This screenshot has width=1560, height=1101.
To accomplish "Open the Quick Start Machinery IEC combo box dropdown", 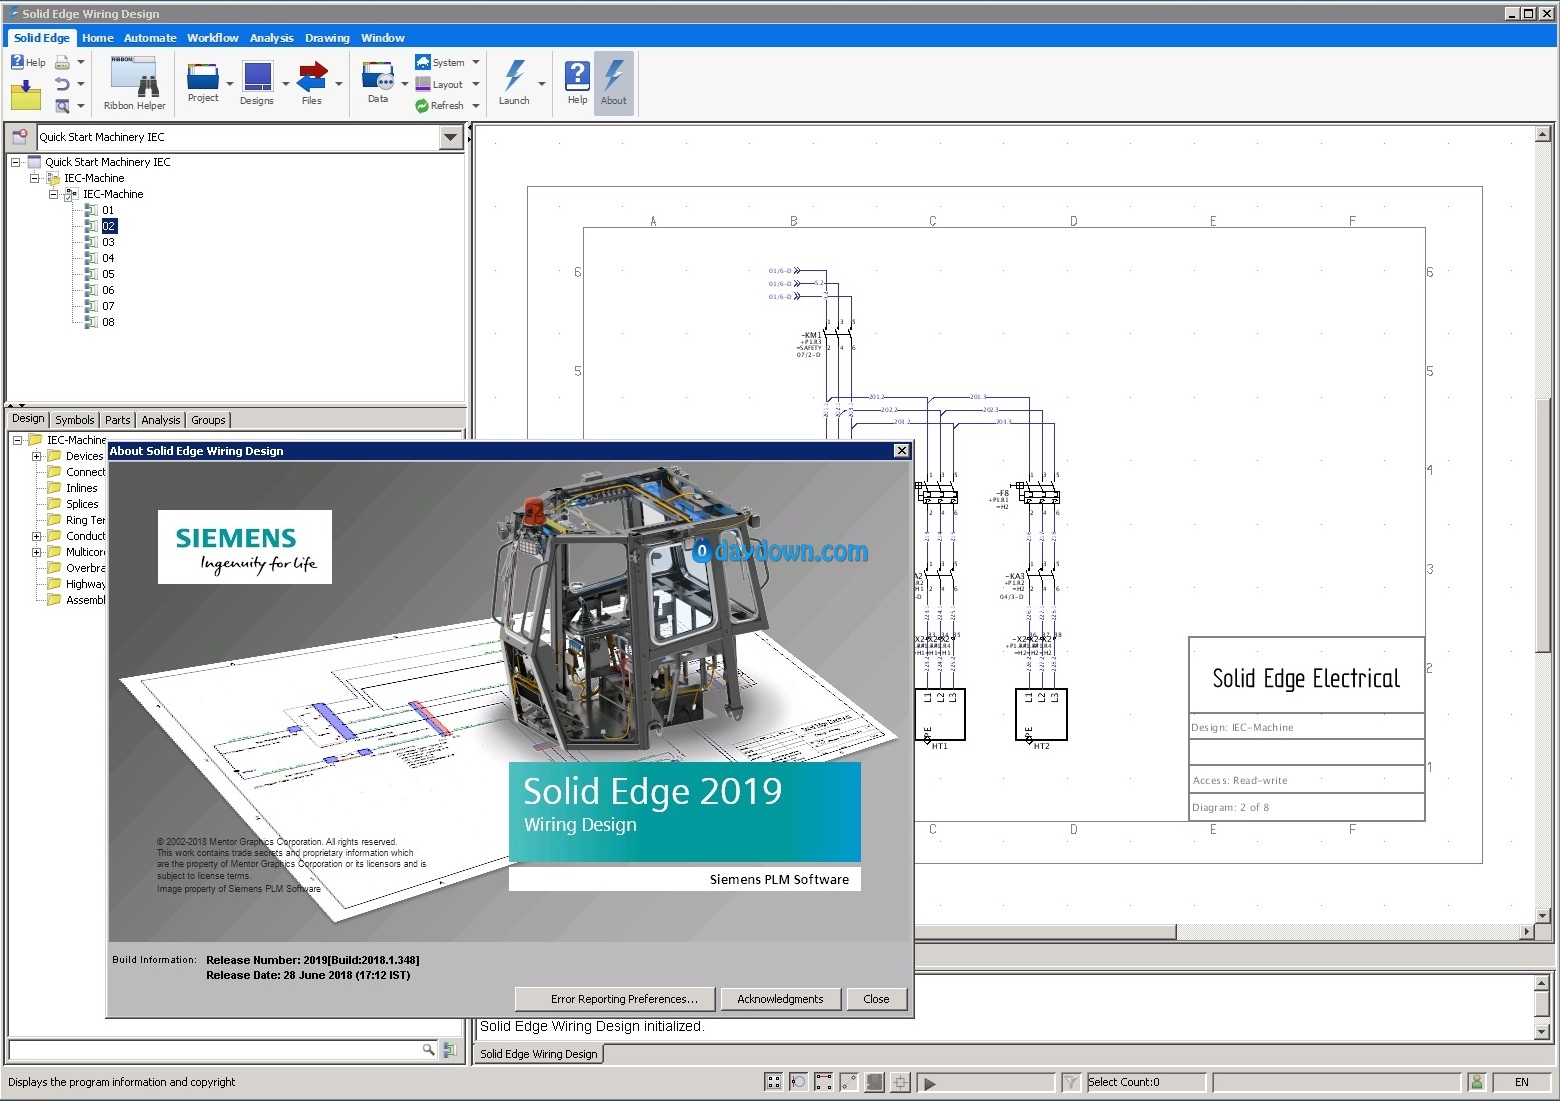I will [451, 137].
